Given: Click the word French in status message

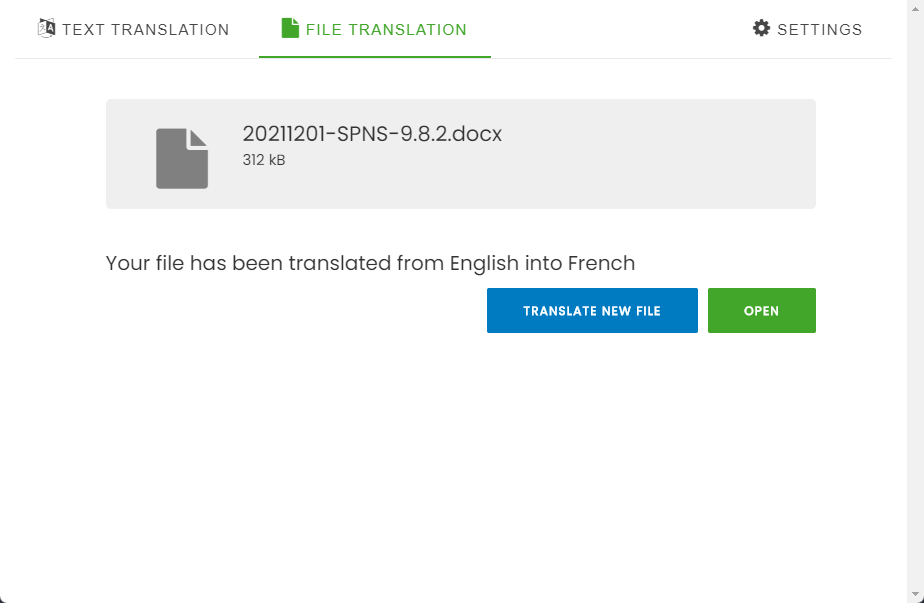Looking at the screenshot, I should click(x=601, y=263).
